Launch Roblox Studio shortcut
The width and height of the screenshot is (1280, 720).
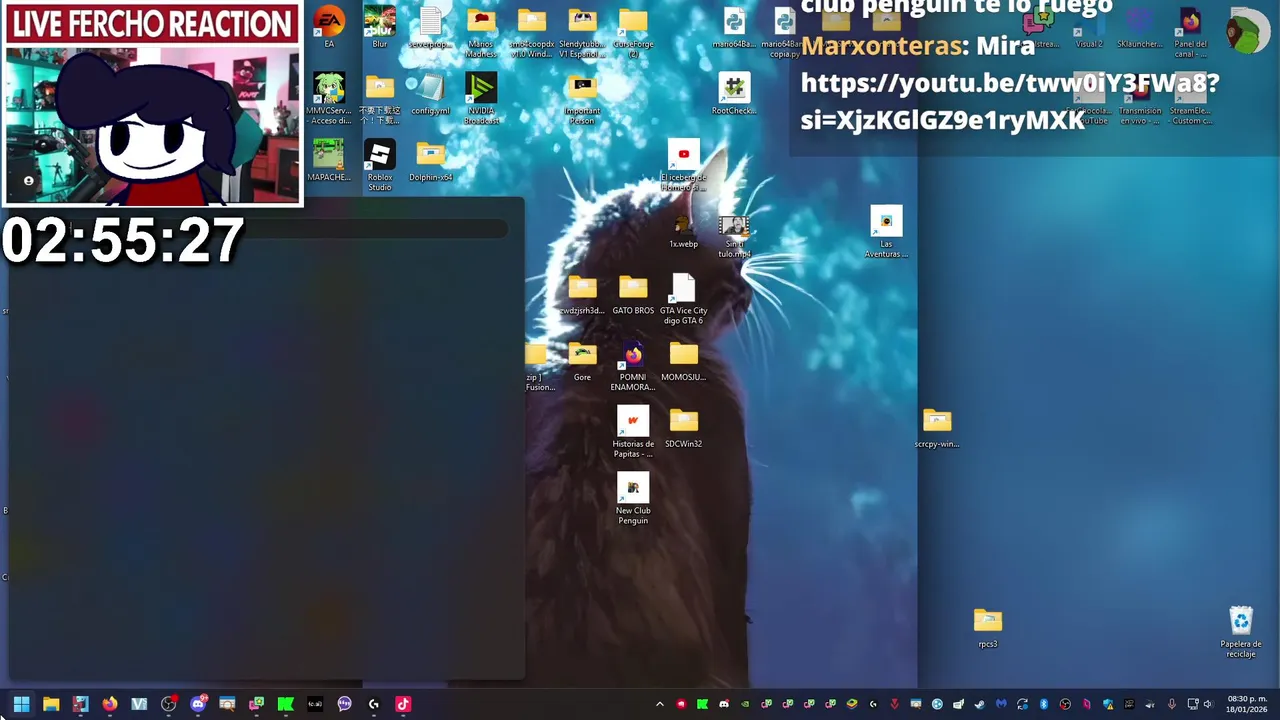[380, 165]
